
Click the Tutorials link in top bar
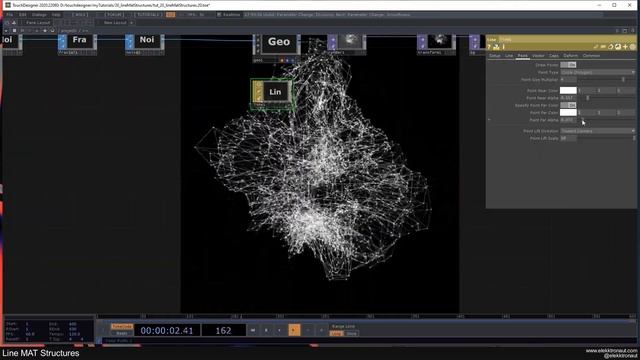coord(149,15)
